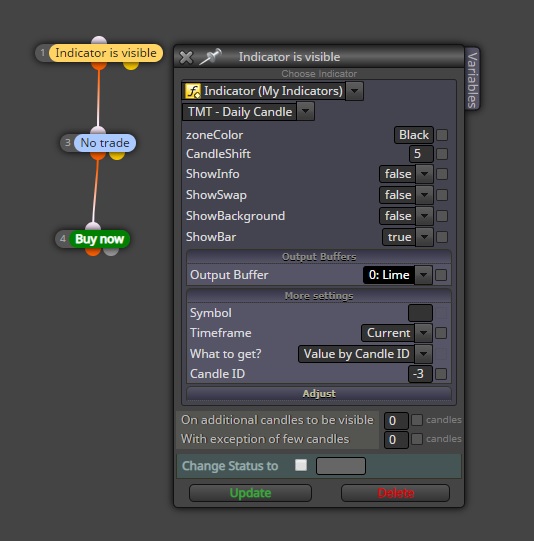Click the Delete button
Screen dimensions: 534x541
pyautogui.click(x=395, y=493)
